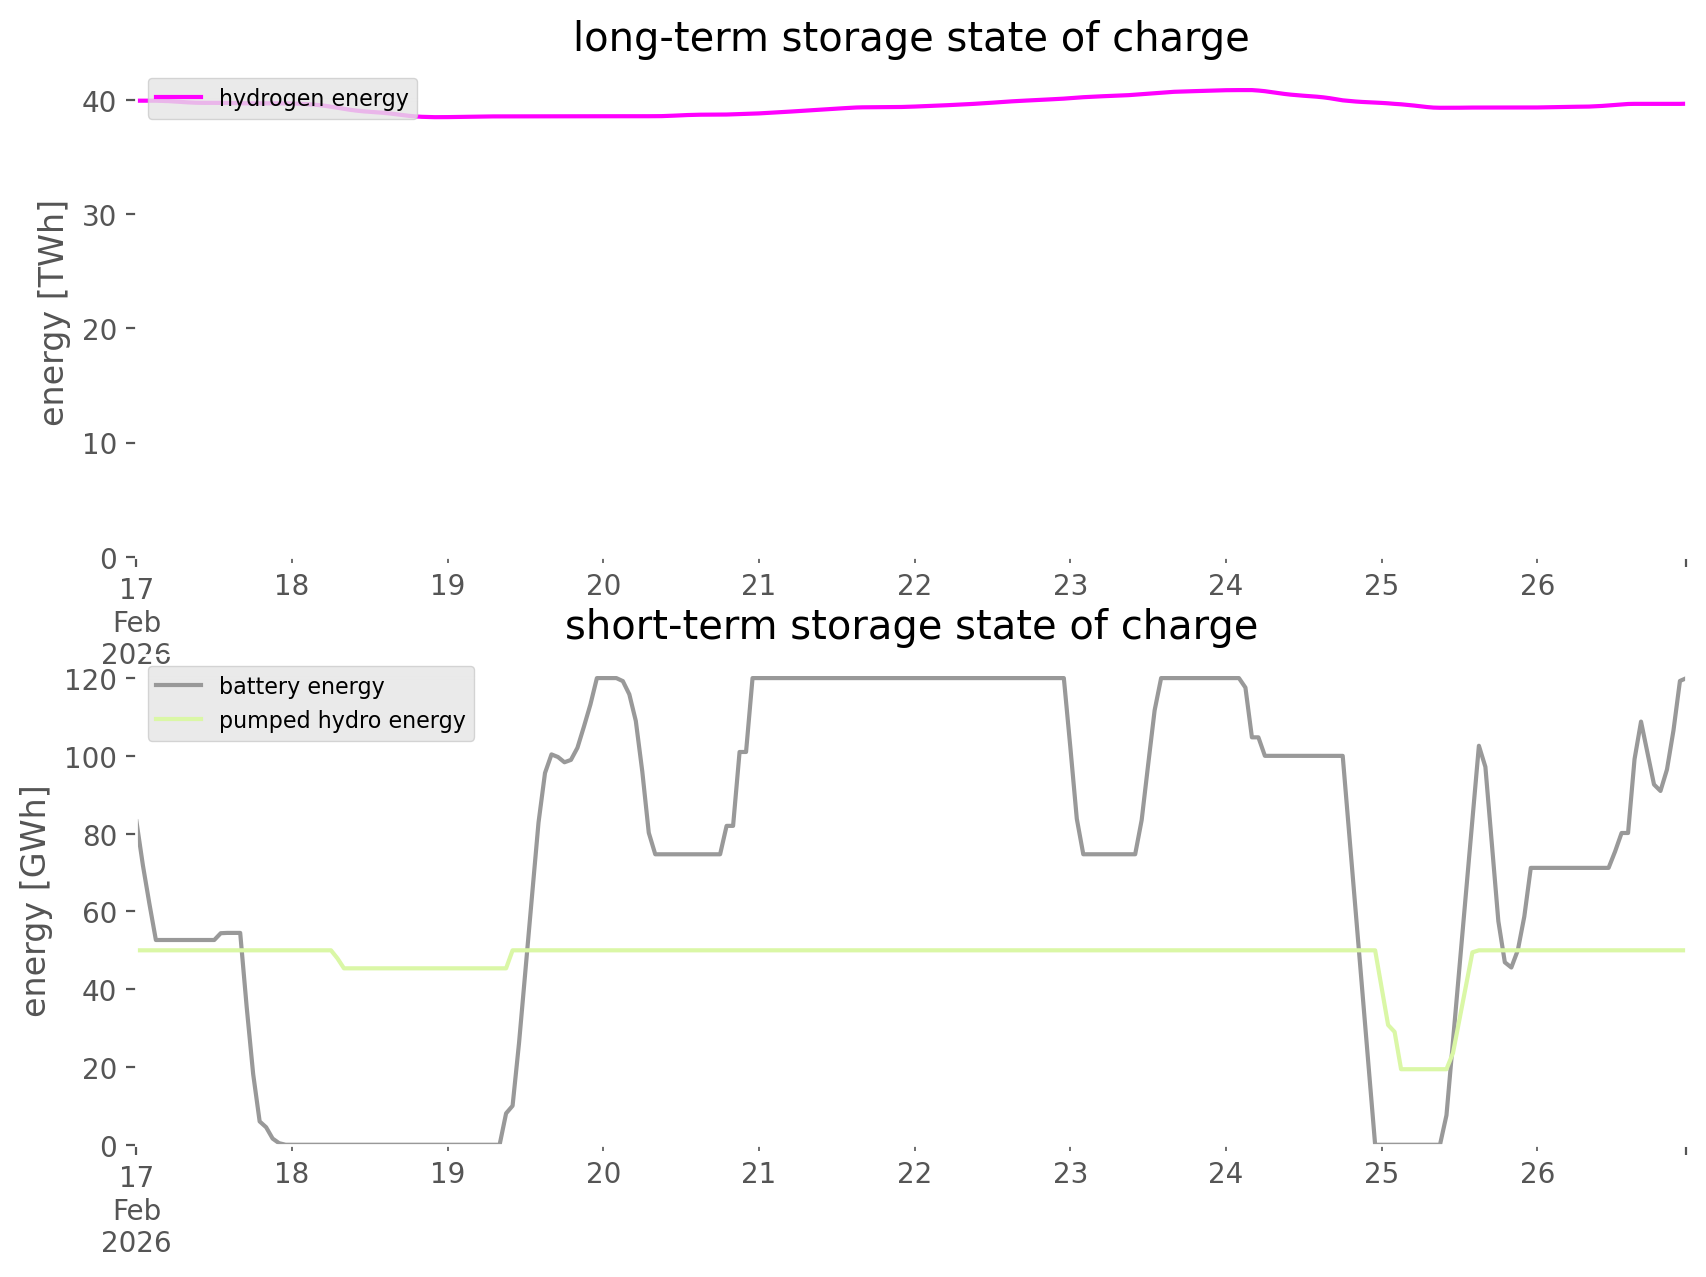
Task: Click the 30 tick on the TWh axis
Action: [x=99, y=215]
